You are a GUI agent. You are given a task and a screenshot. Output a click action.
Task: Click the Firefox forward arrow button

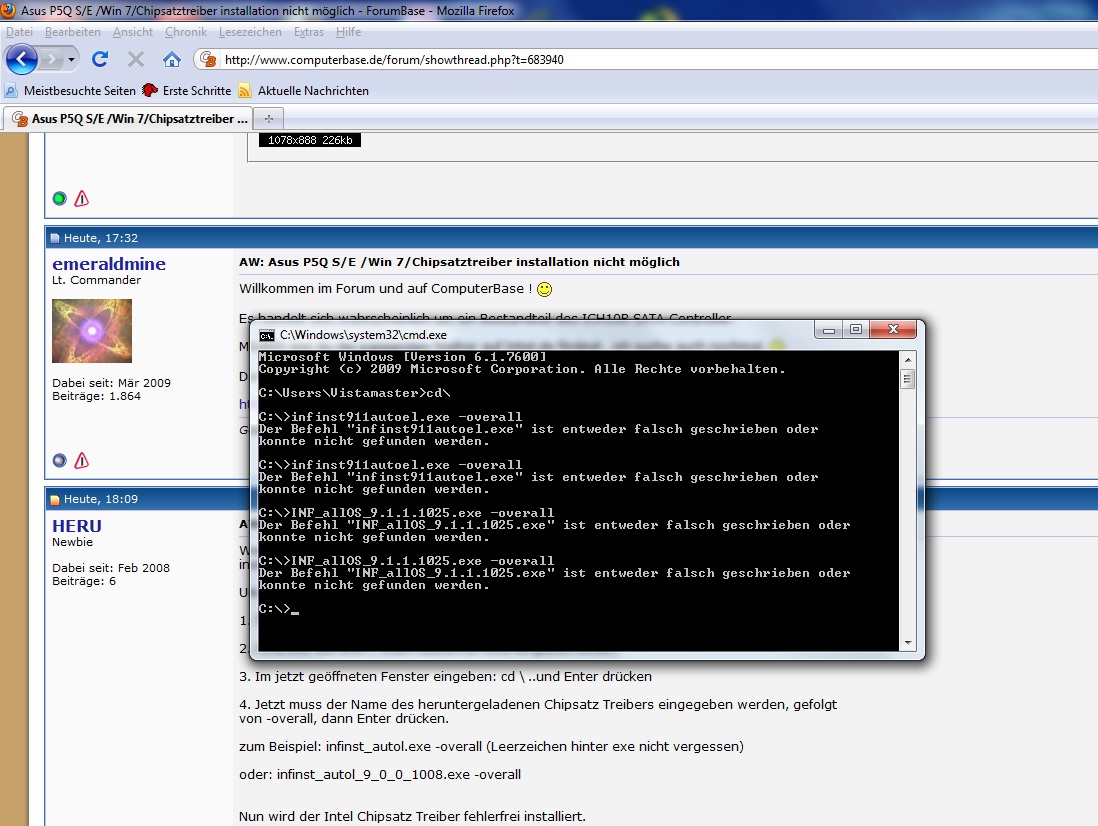[52, 60]
